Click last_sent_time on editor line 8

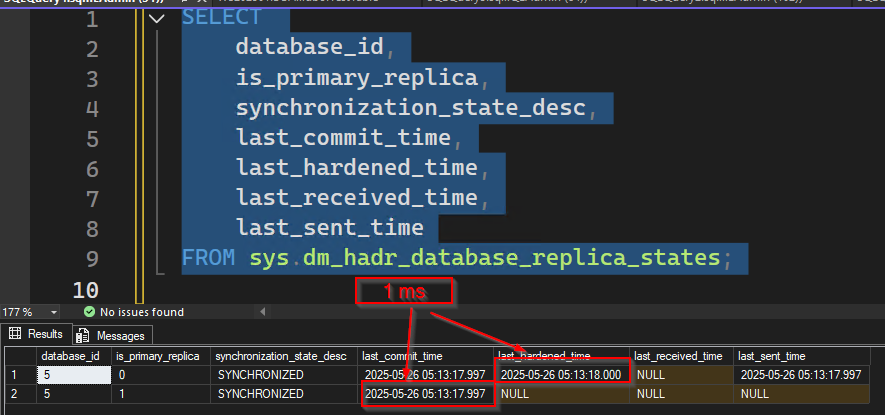[330, 228]
